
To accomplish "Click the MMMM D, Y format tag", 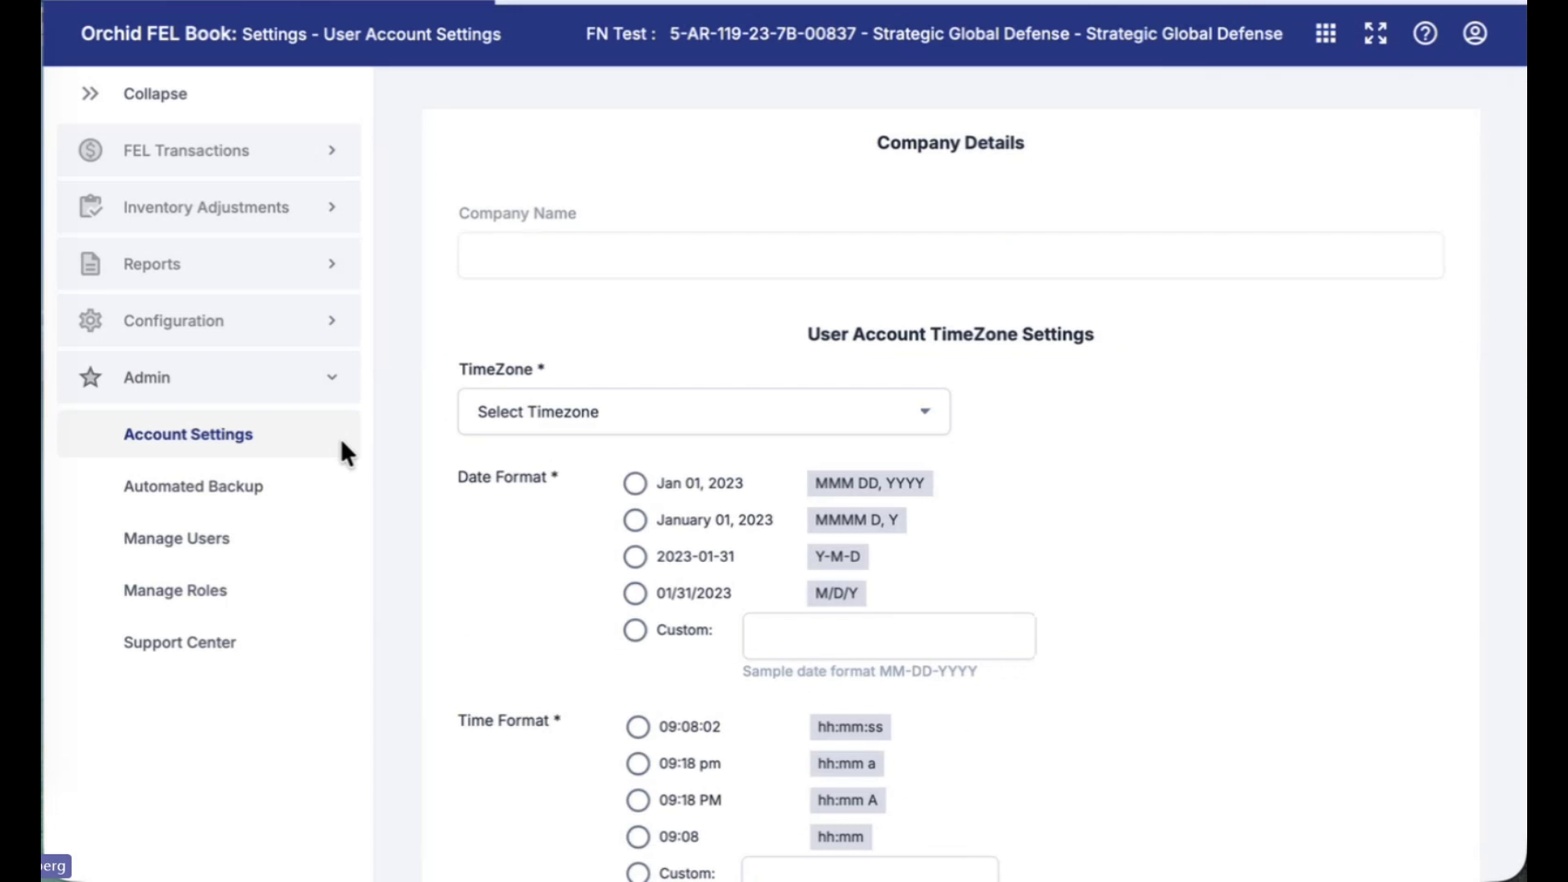I will [x=856, y=520].
